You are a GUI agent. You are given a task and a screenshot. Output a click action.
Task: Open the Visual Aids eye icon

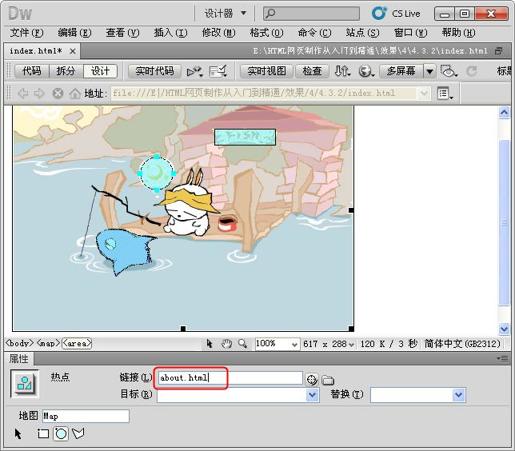448,71
